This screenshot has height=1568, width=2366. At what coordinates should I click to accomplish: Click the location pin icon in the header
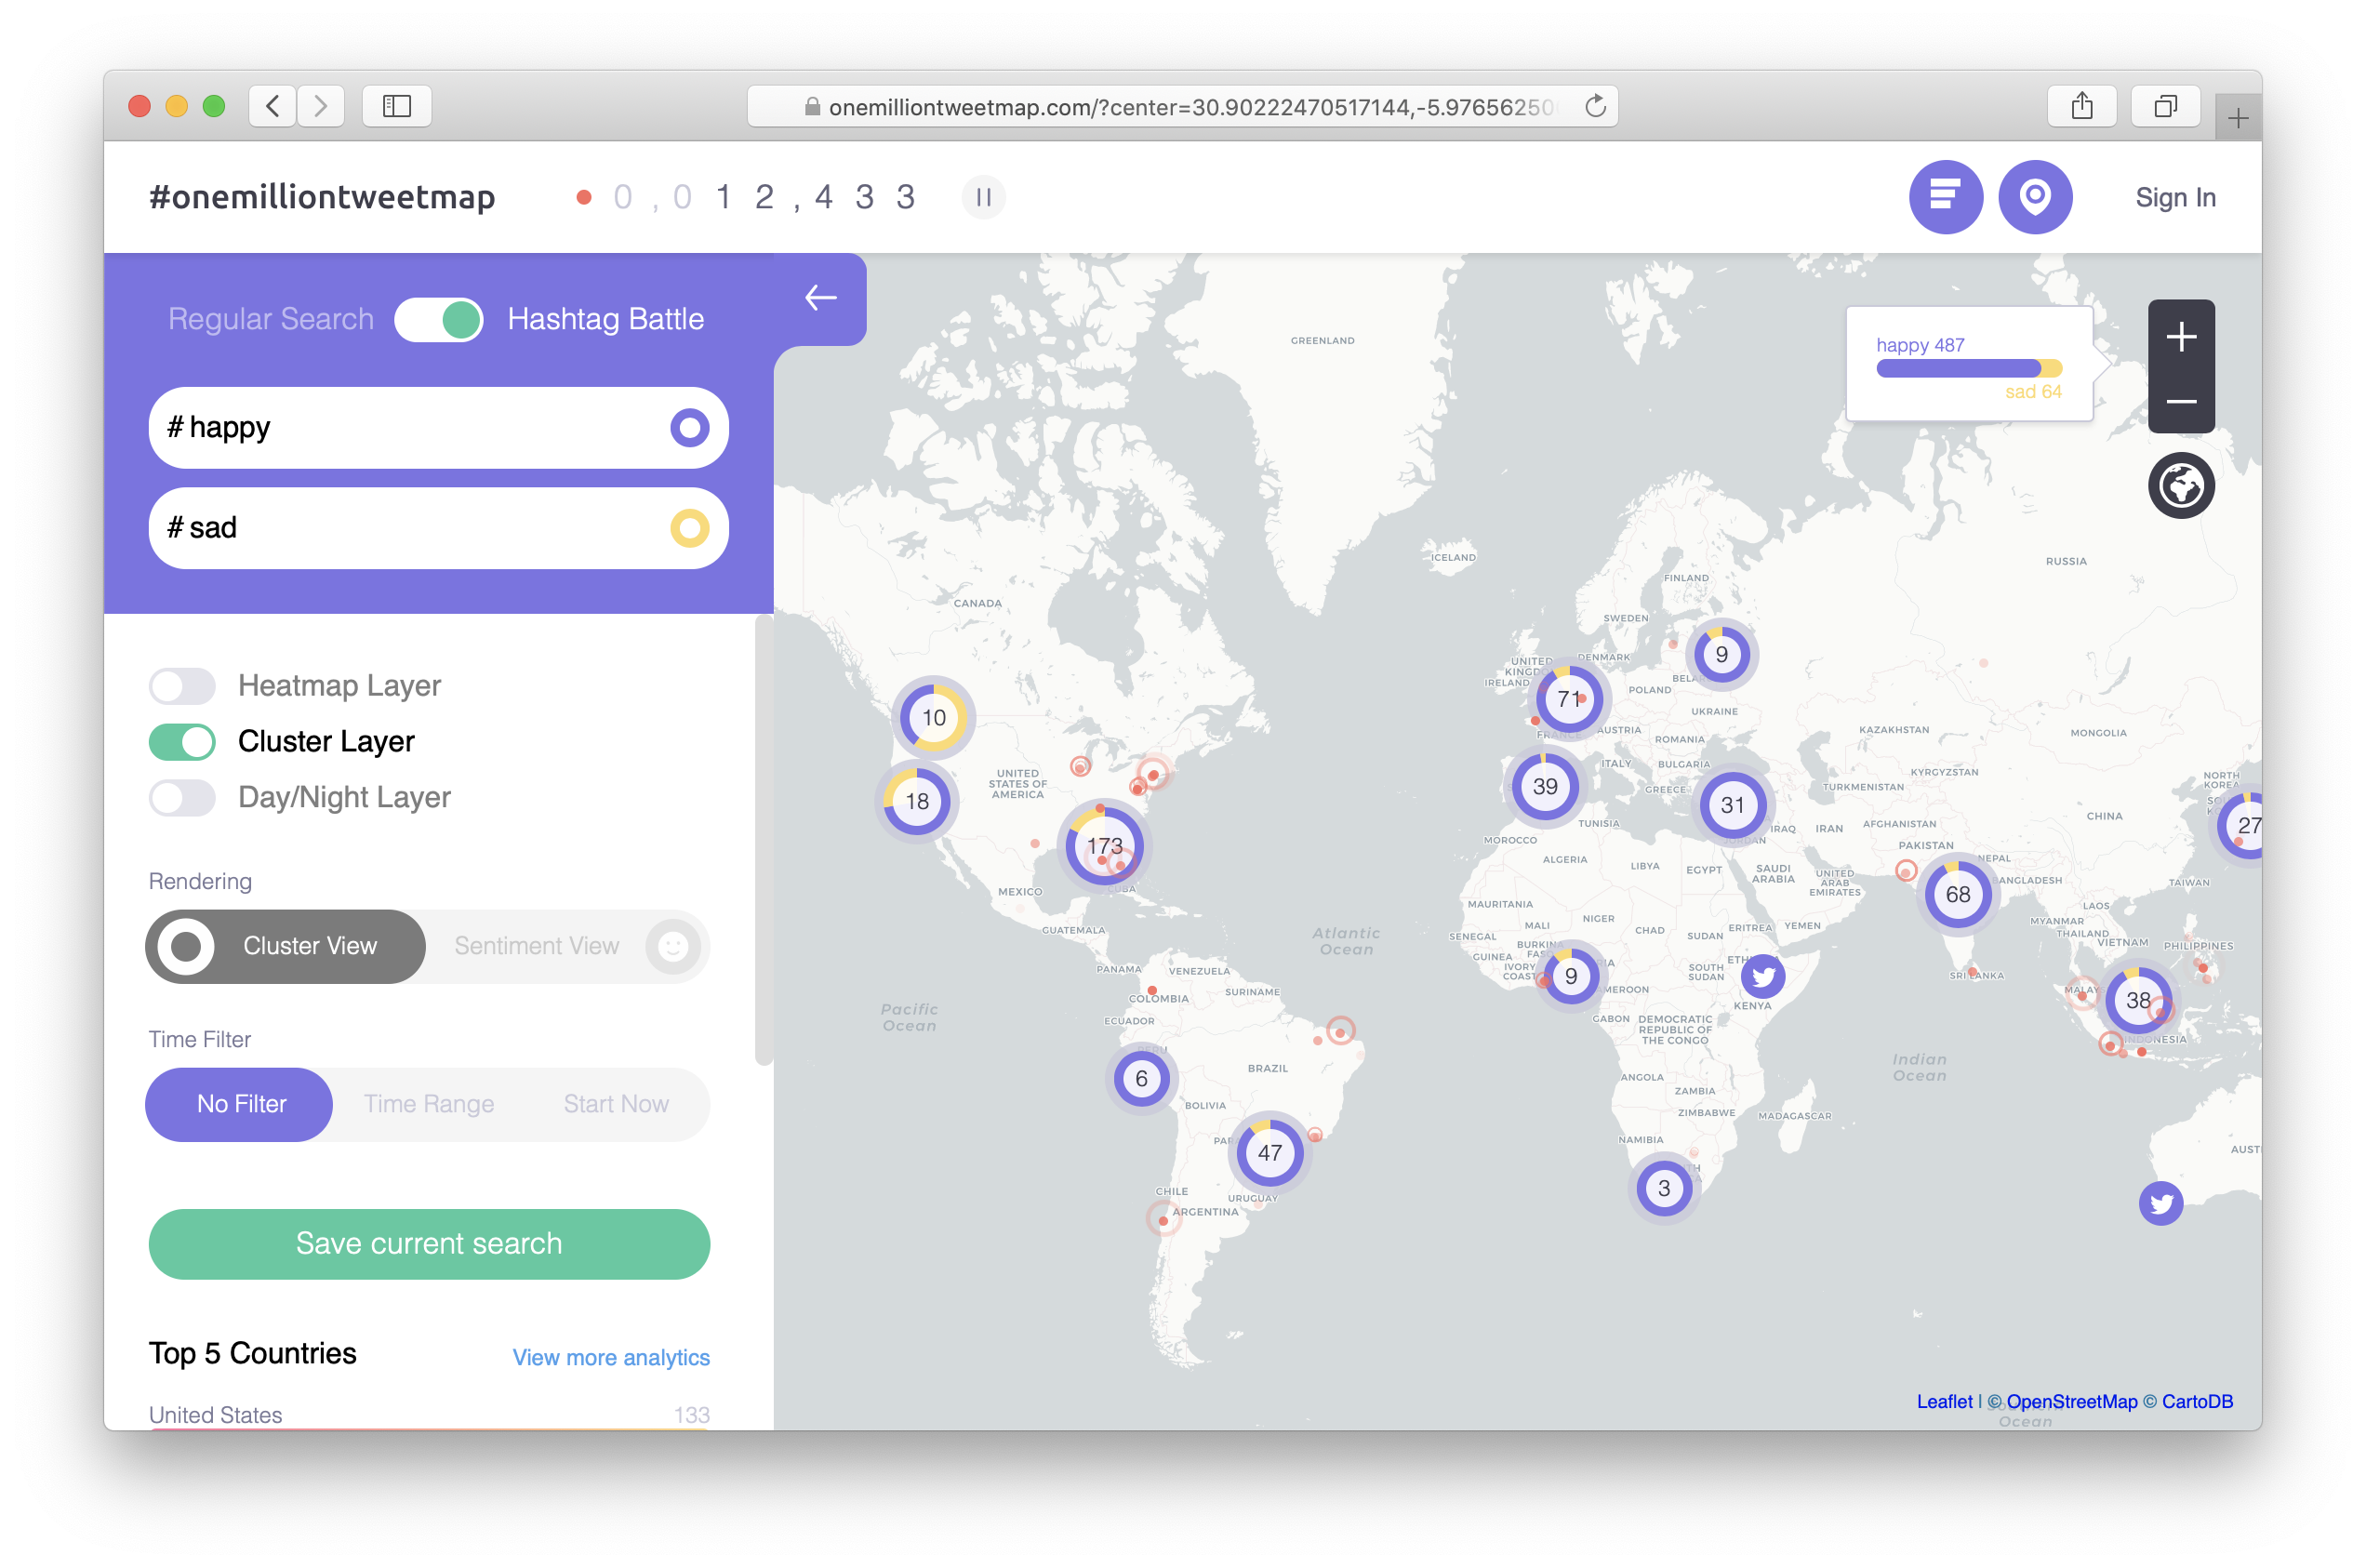[2035, 197]
